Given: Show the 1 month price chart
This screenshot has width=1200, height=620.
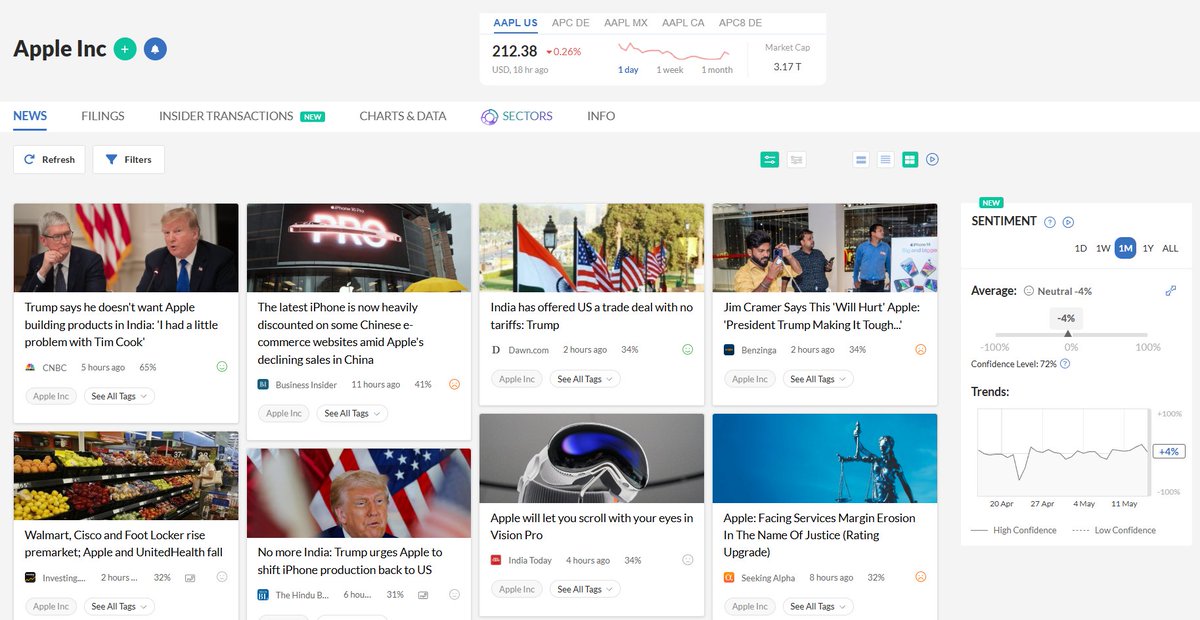Looking at the screenshot, I should pos(717,70).
